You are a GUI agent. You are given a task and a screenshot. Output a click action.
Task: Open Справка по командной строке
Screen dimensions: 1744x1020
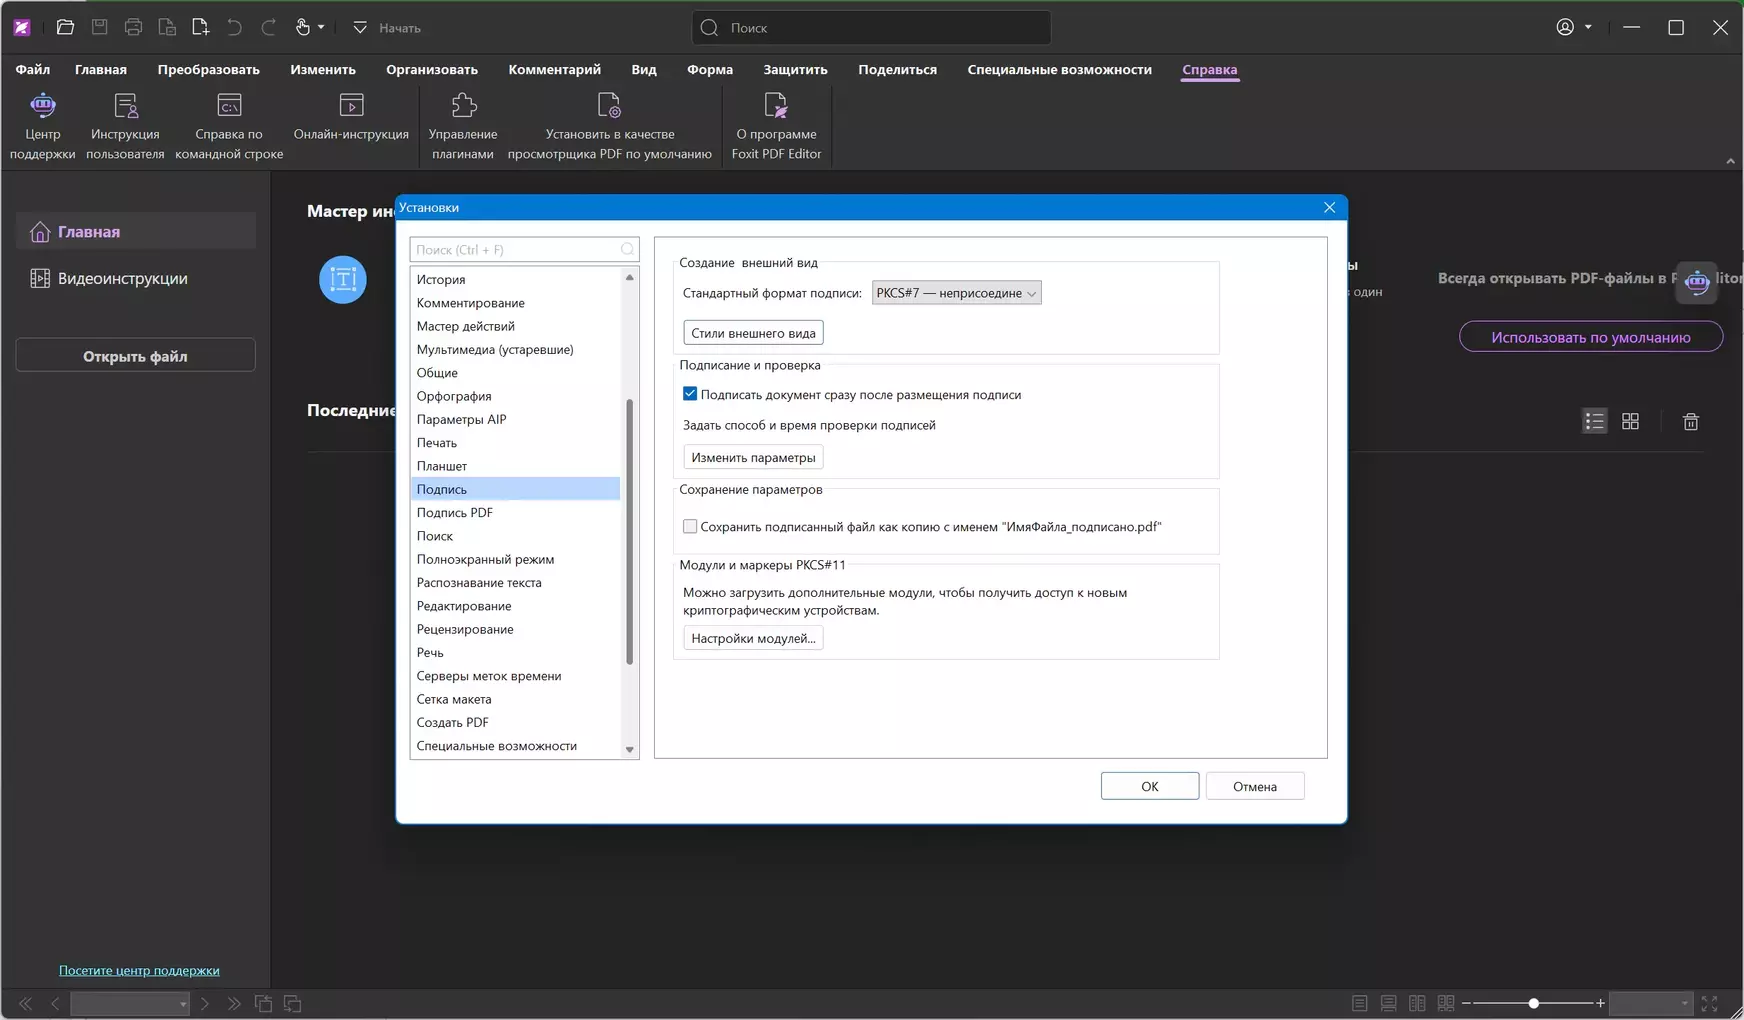[x=229, y=125]
